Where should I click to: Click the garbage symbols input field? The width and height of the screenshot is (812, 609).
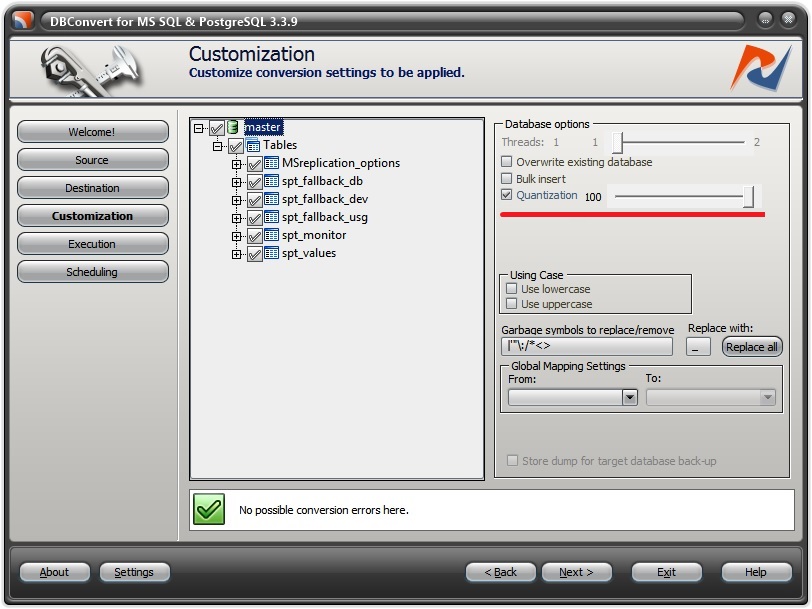[x=587, y=346]
